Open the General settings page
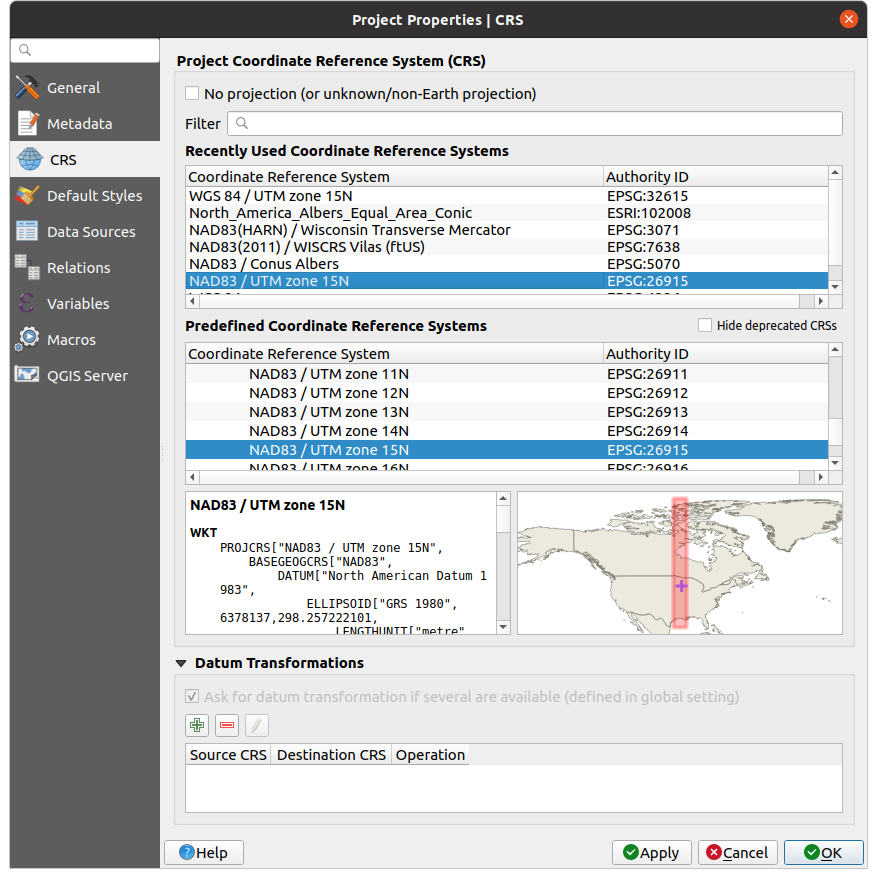 tap(73, 88)
